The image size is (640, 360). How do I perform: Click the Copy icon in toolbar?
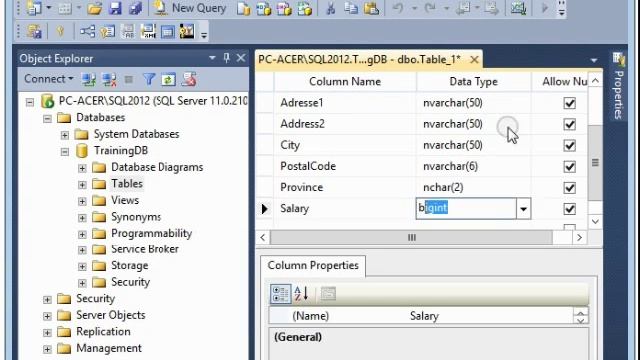(351, 8)
